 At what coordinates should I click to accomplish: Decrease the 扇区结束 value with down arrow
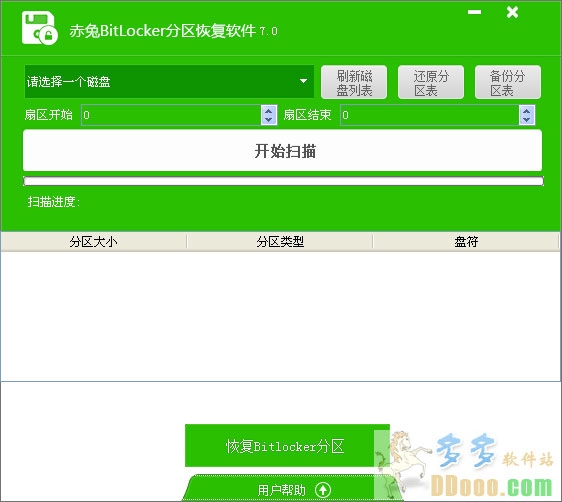[x=527, y=120]
